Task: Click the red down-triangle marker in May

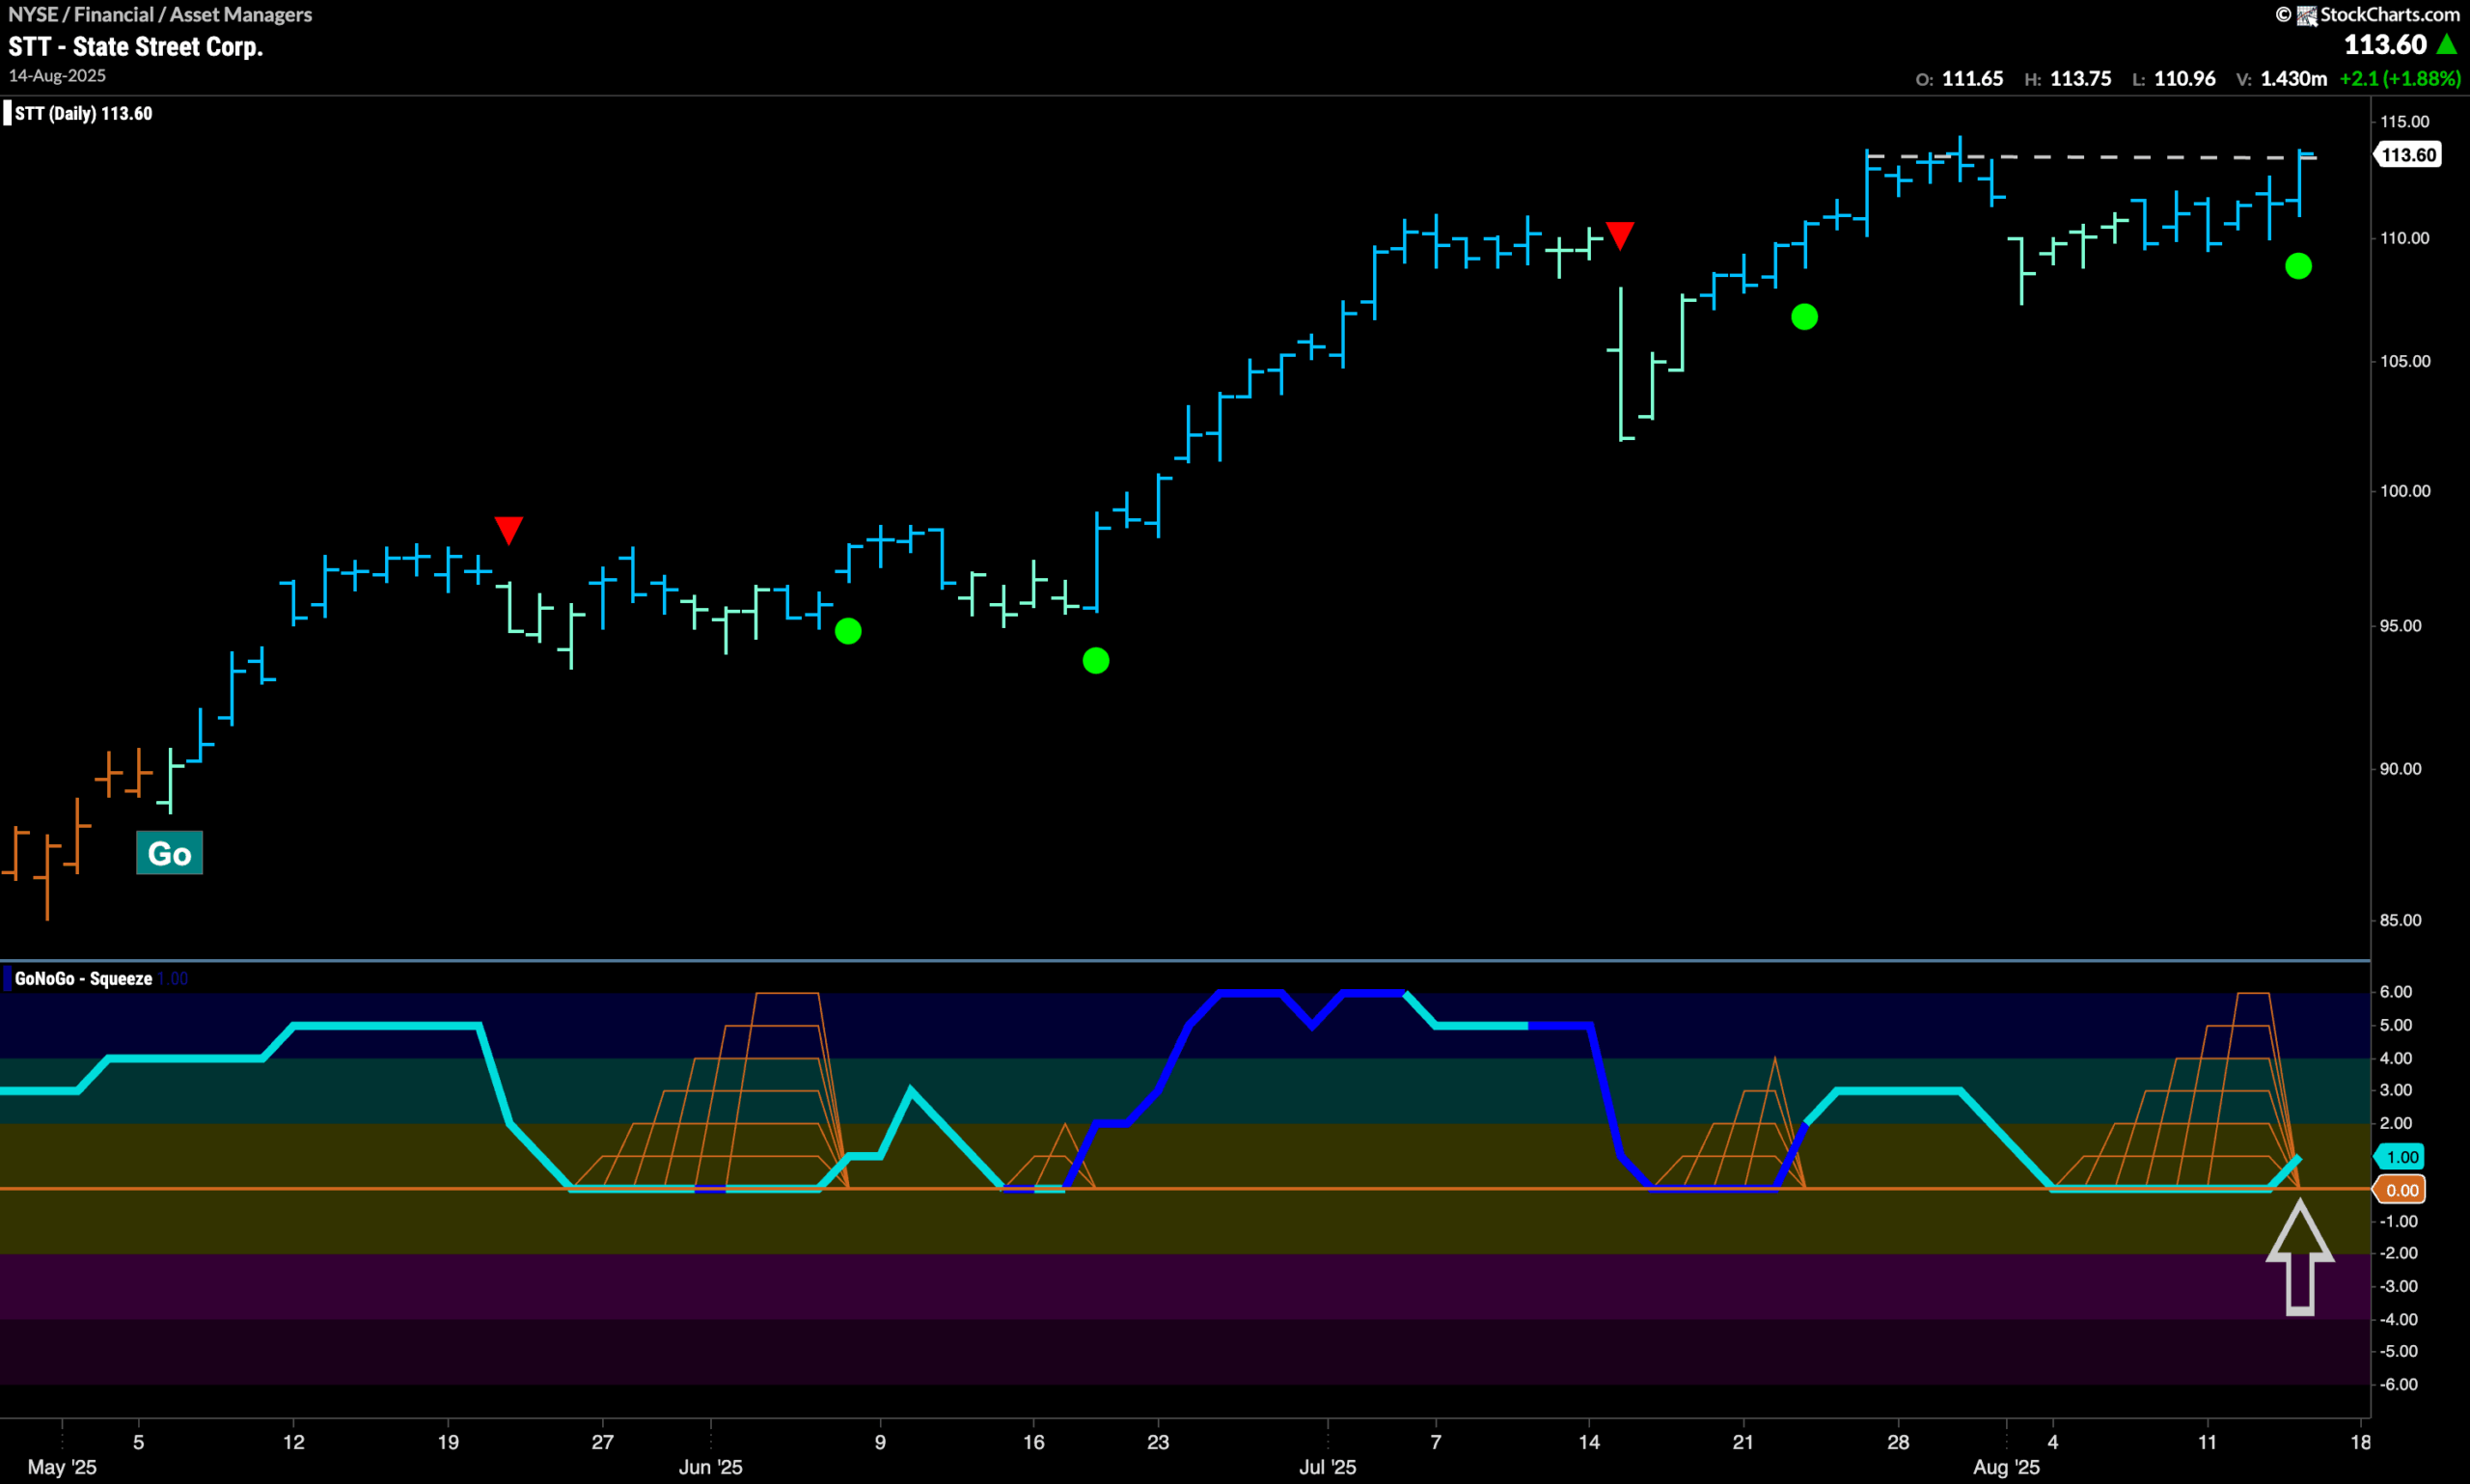Action: pyautogui.click(x=508, y=529)
